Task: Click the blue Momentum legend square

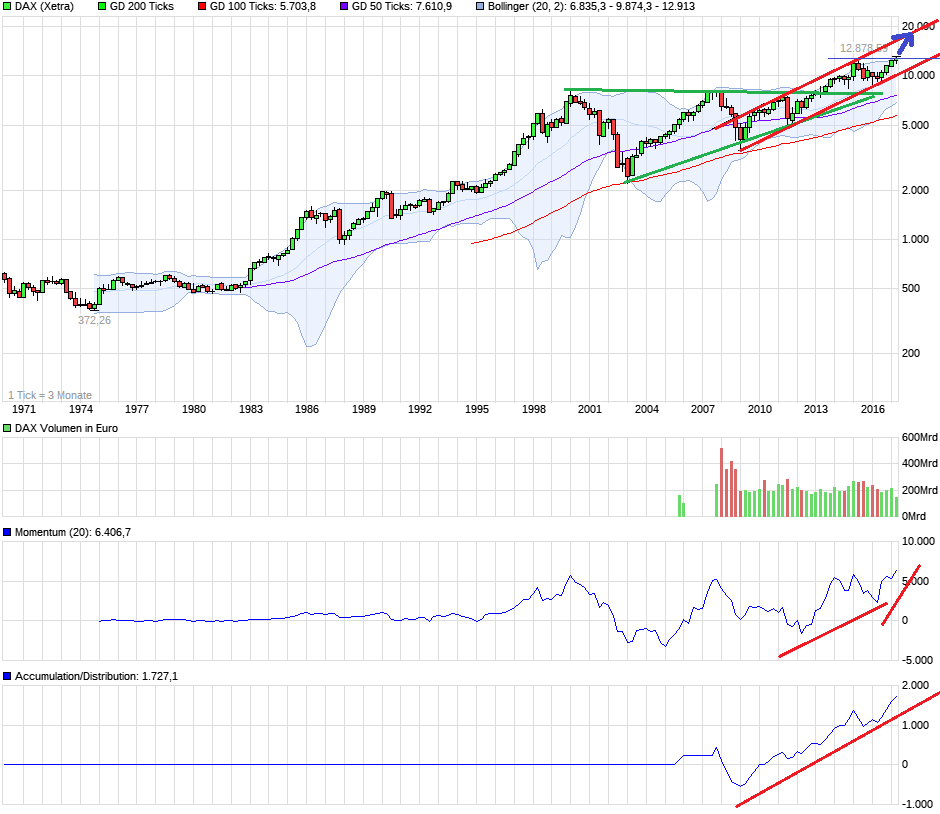Action: click(7, 532)
